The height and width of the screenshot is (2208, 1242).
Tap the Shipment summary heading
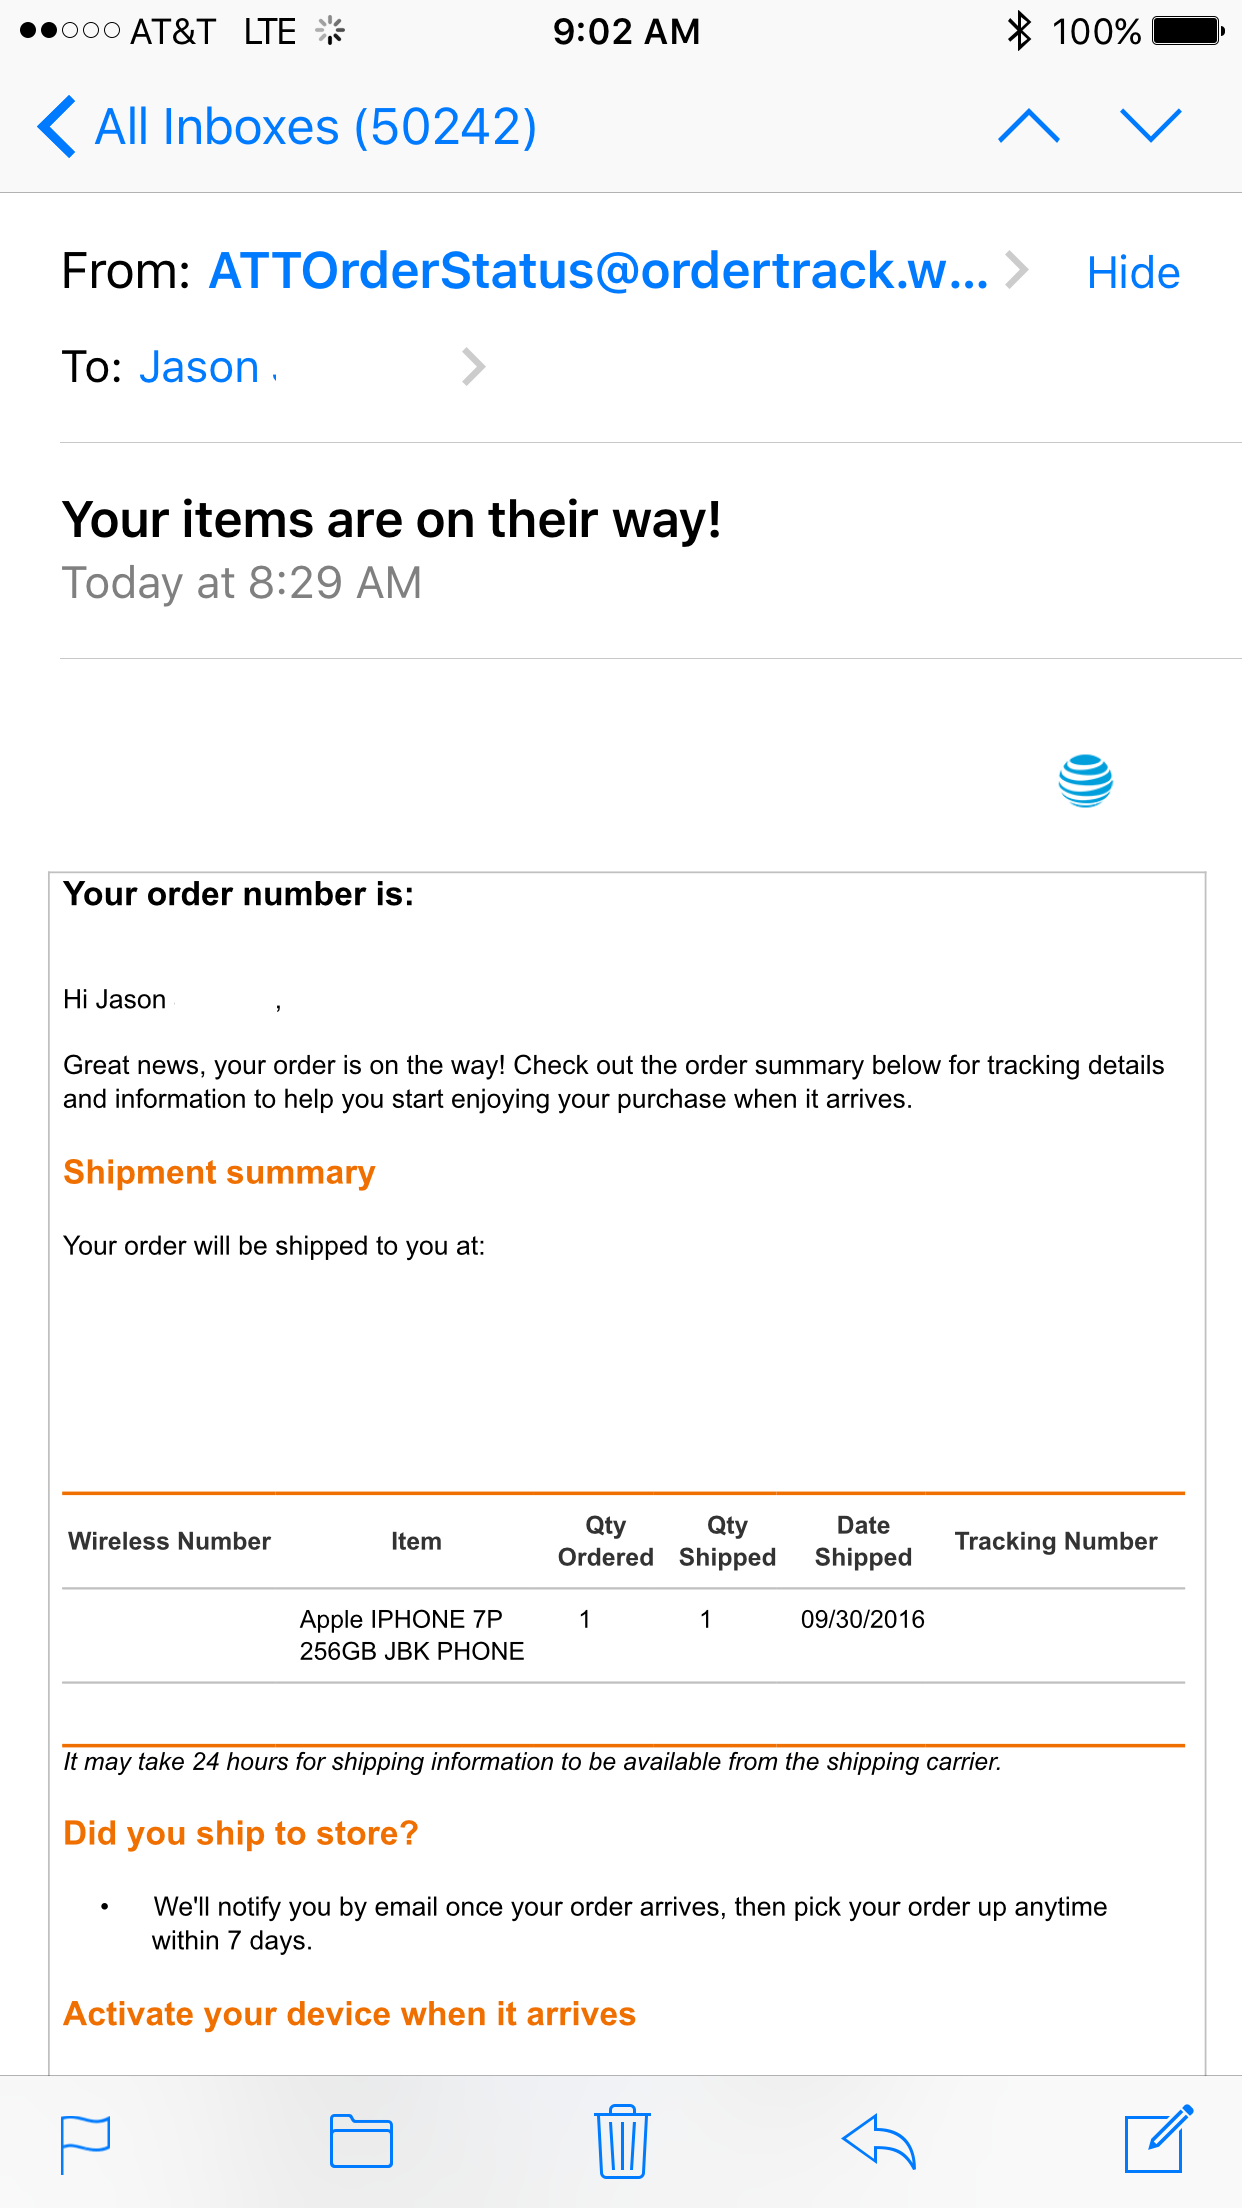click(219, 1172)
